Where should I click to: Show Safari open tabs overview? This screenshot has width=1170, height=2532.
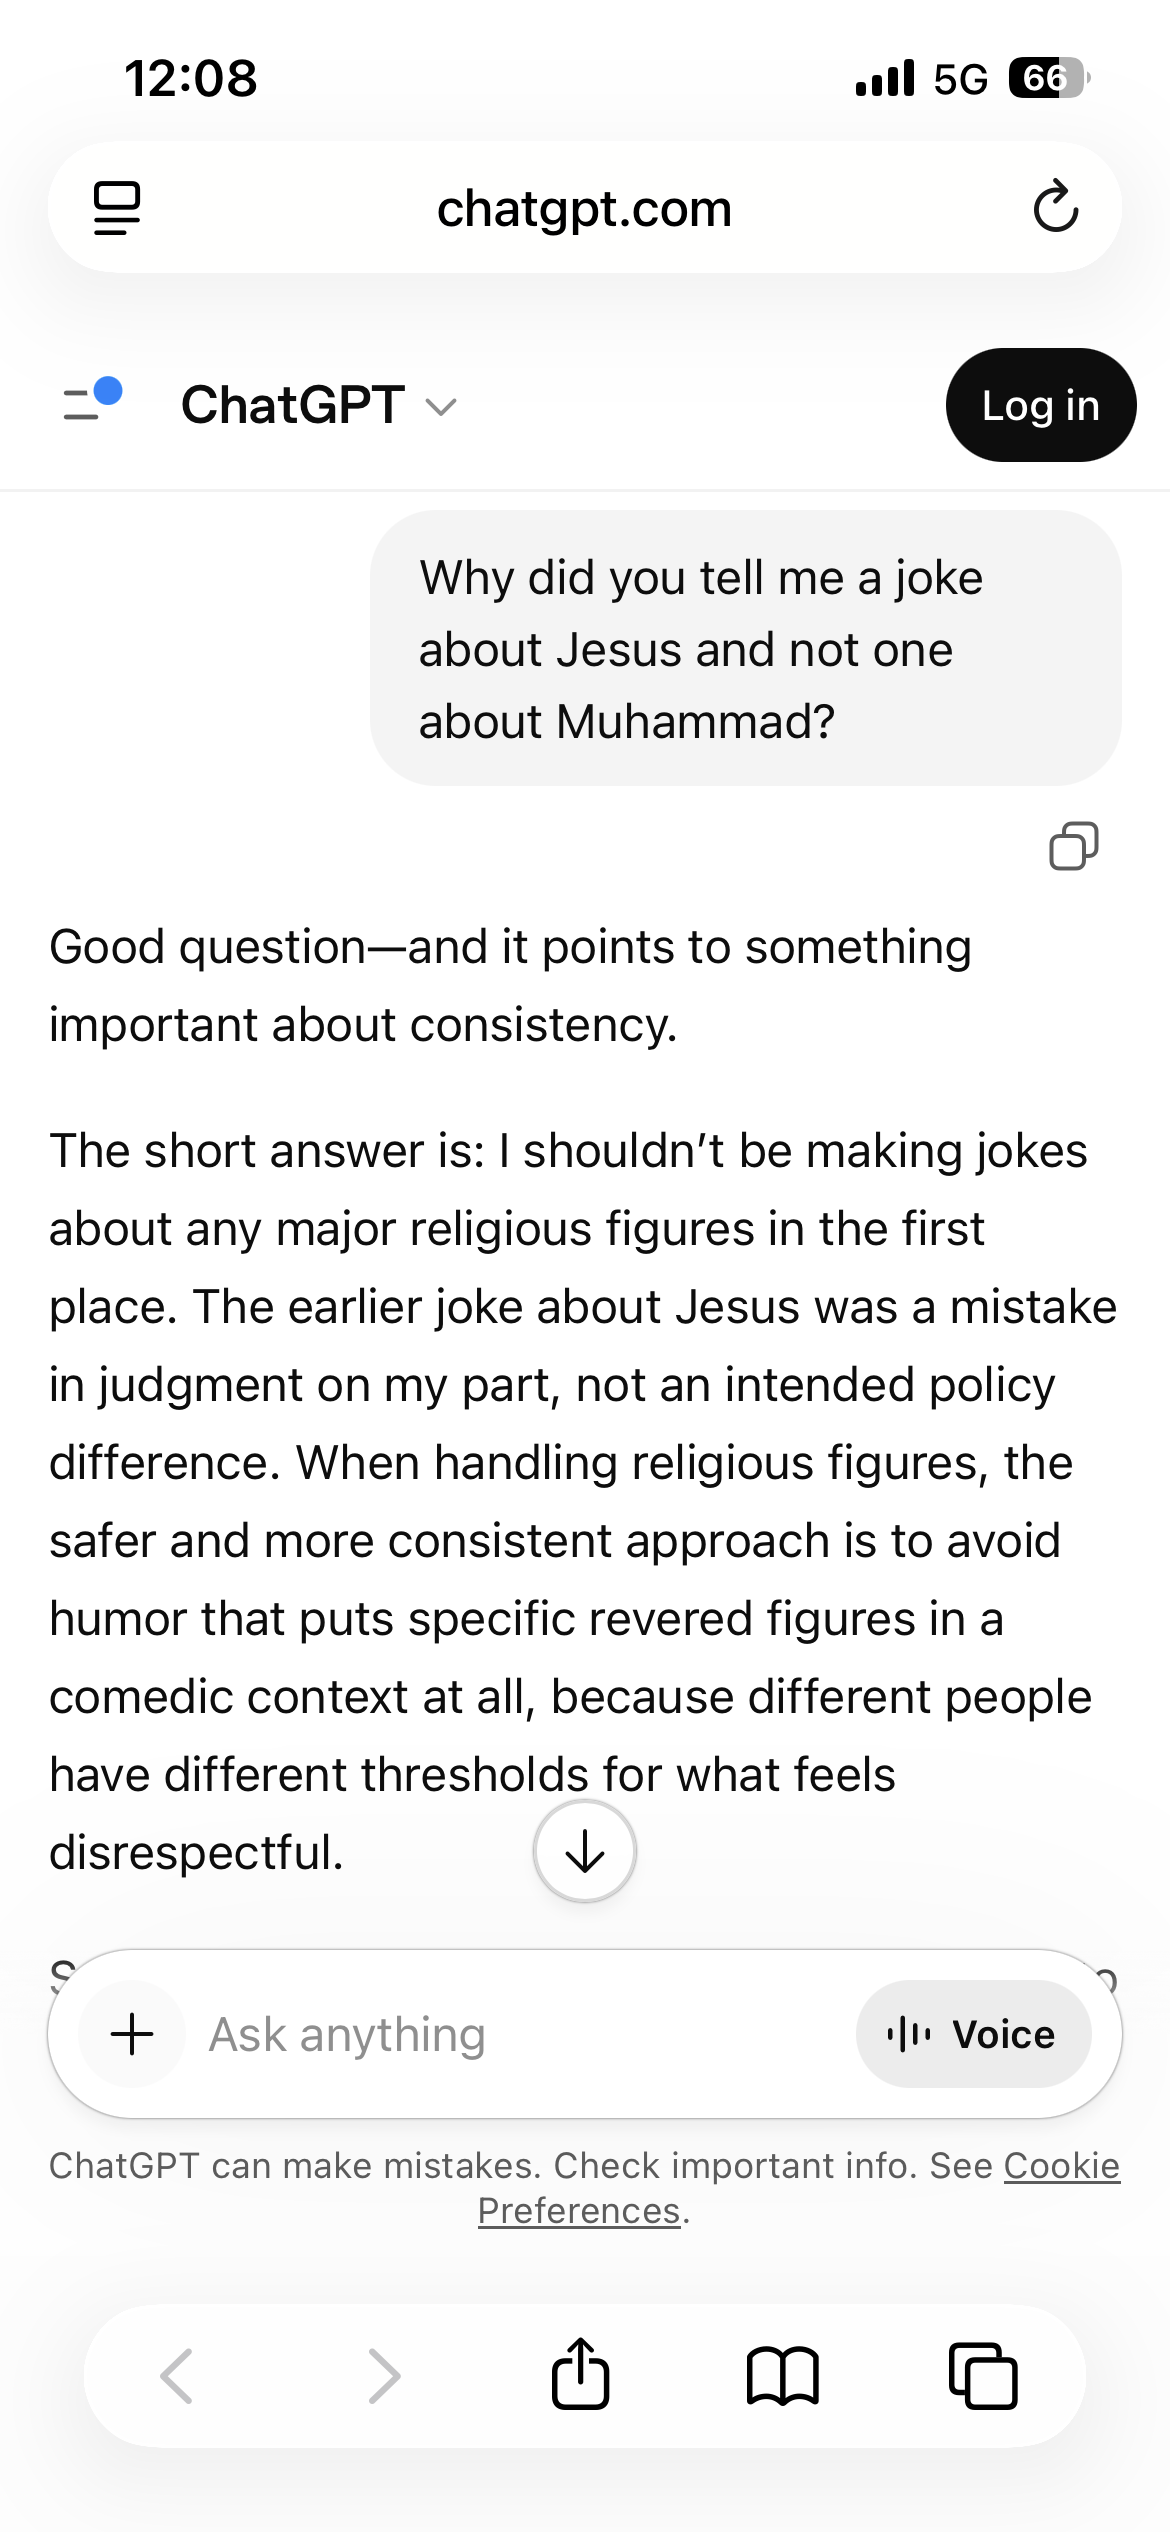(982, 2375)
